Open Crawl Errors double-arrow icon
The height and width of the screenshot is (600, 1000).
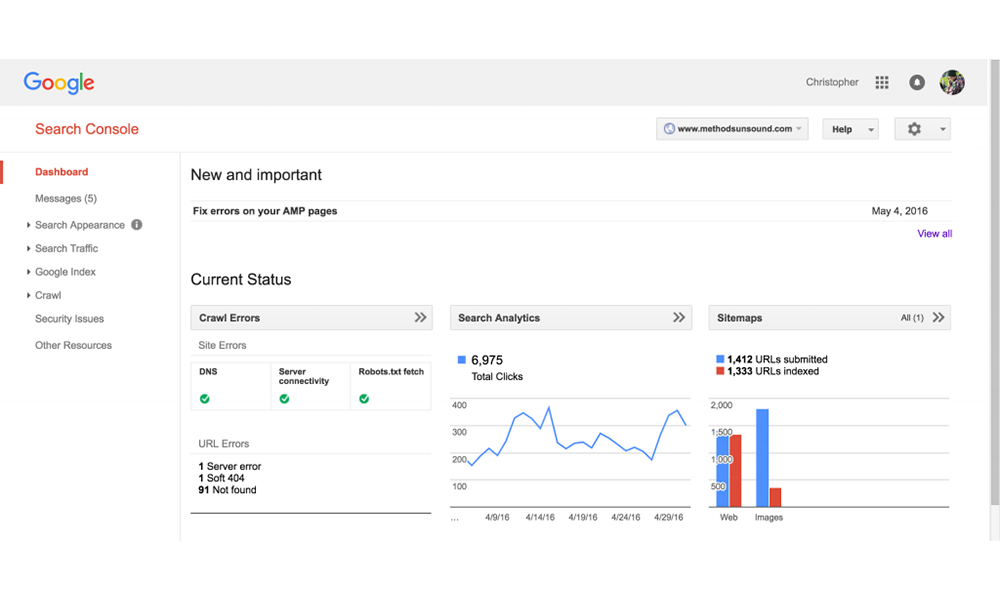421,318
